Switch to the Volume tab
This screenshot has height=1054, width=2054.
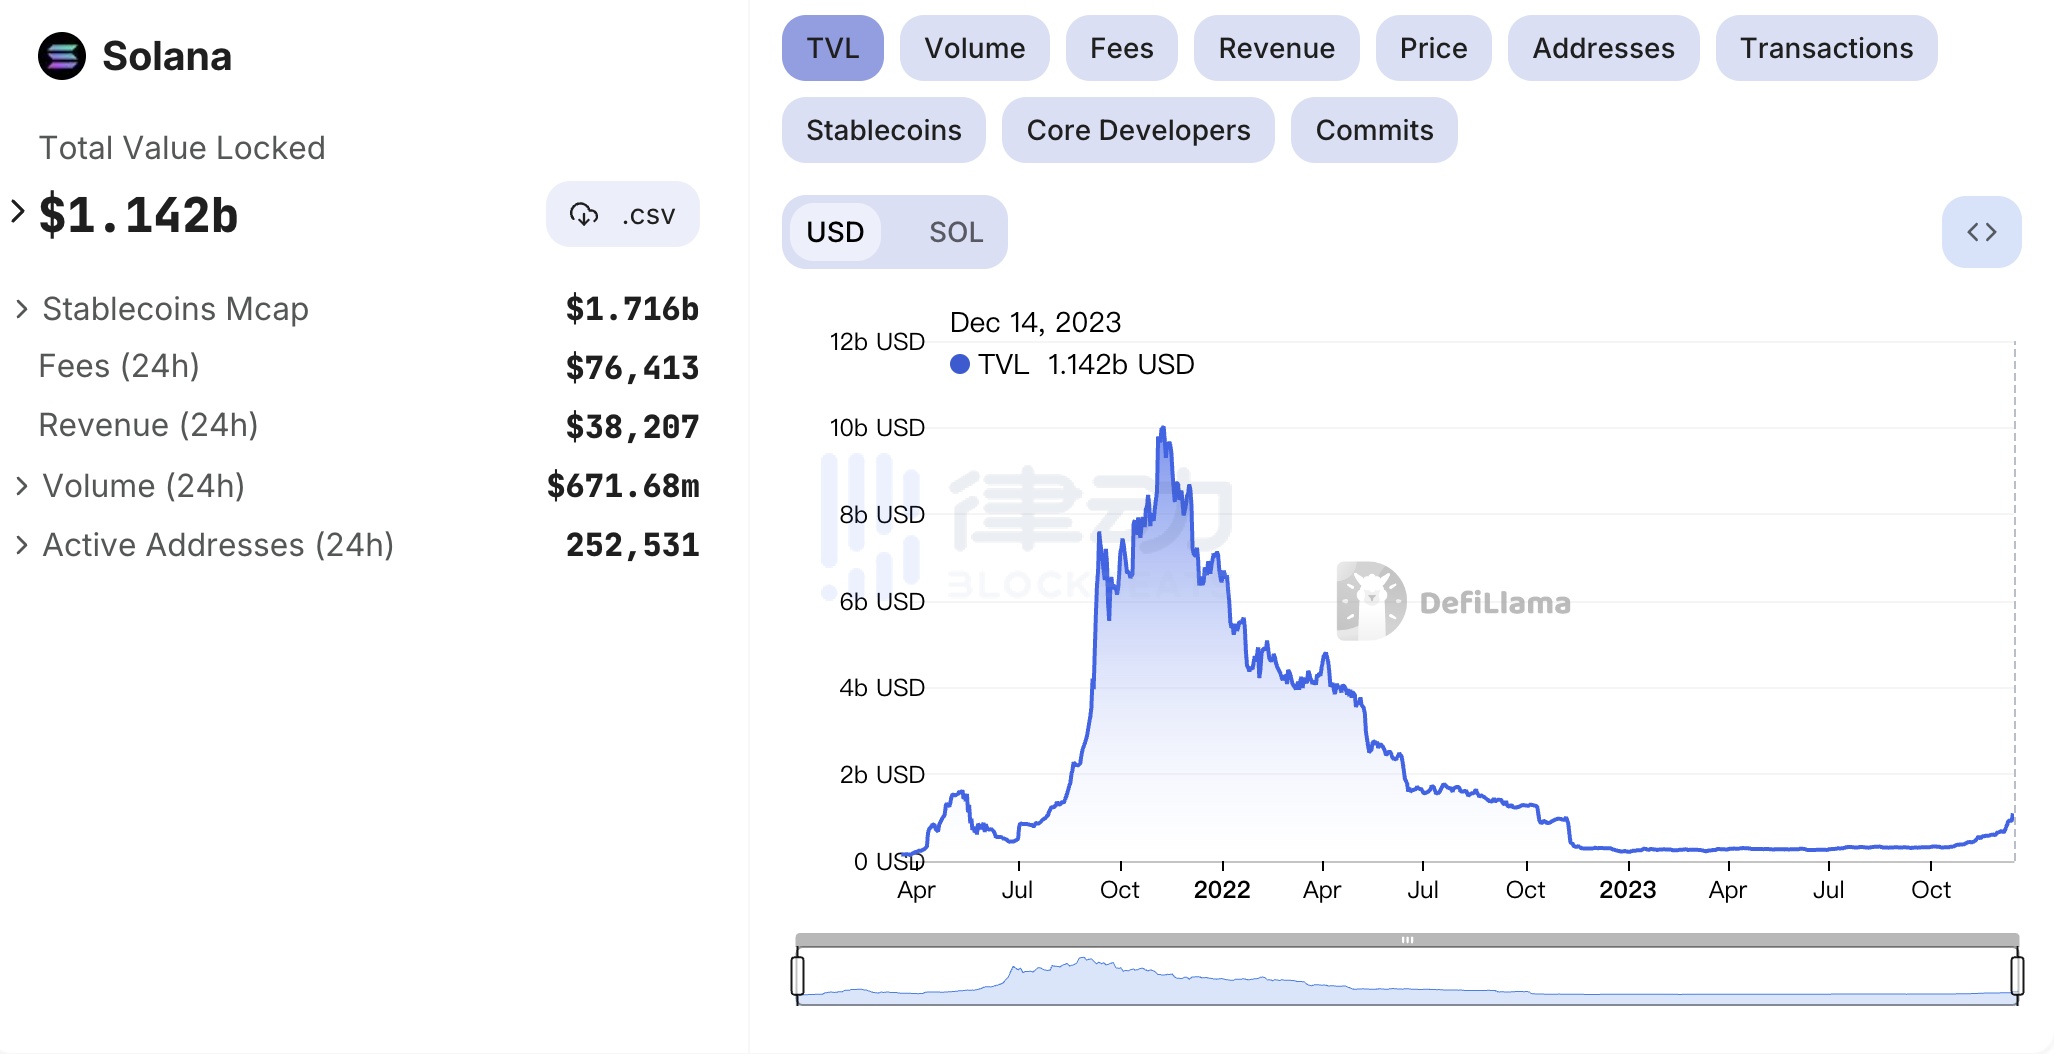point(974,48)
